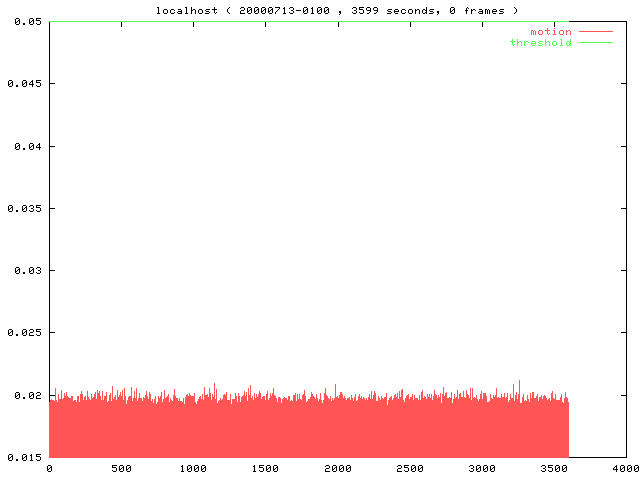Click the 2500 x-axis tick label
640x480 pixels.
point(410,468)
